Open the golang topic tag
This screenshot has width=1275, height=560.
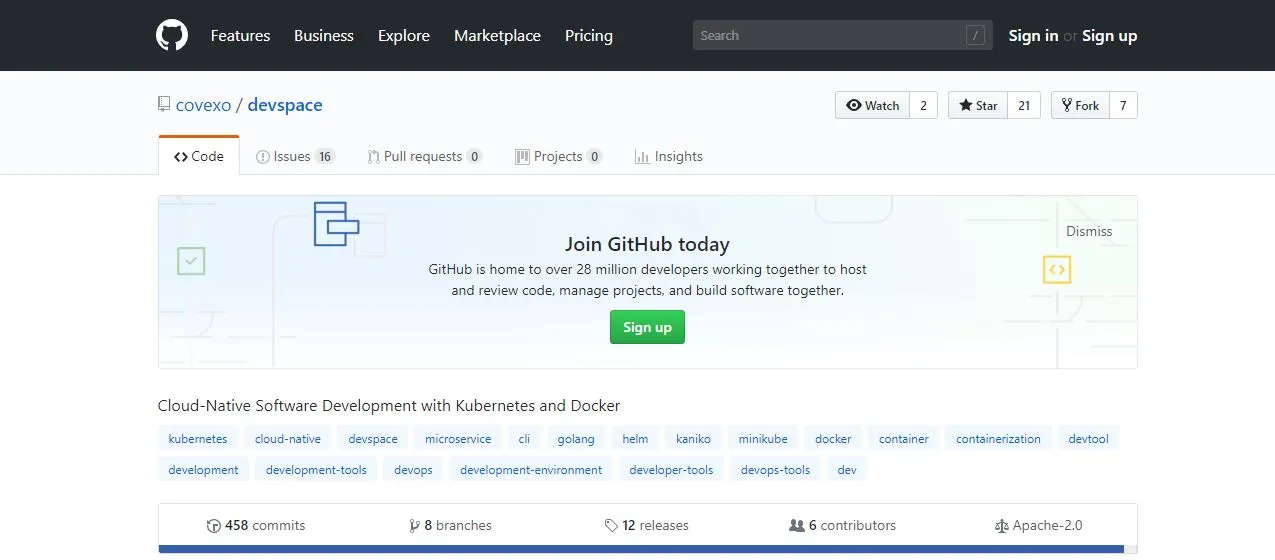click(x=576, y=438)
